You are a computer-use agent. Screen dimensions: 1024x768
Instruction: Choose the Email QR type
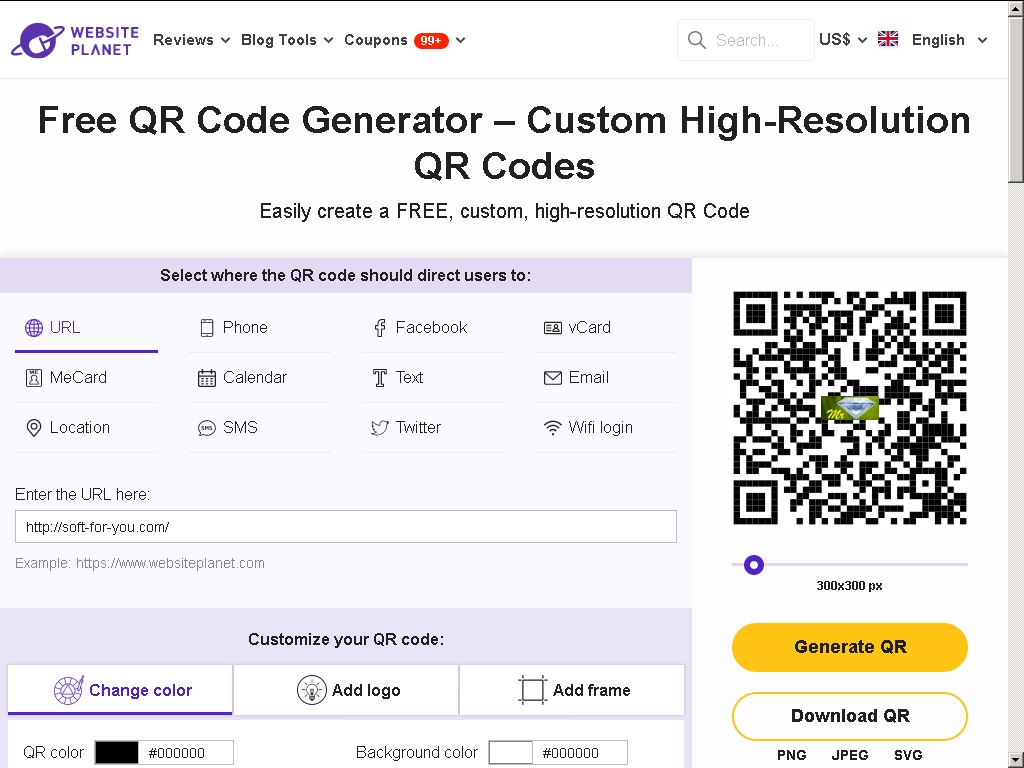click(605, 377)
